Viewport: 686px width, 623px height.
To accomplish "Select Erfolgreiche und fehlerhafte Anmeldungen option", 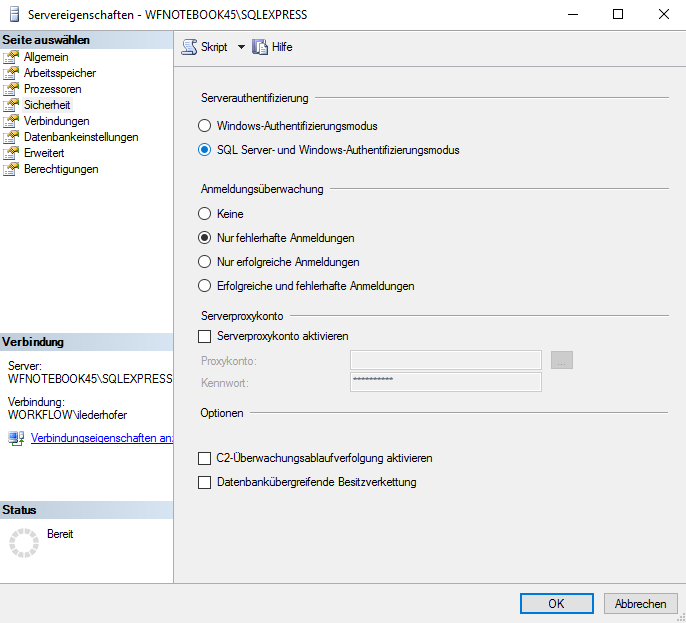I will [x=205, y=286].
